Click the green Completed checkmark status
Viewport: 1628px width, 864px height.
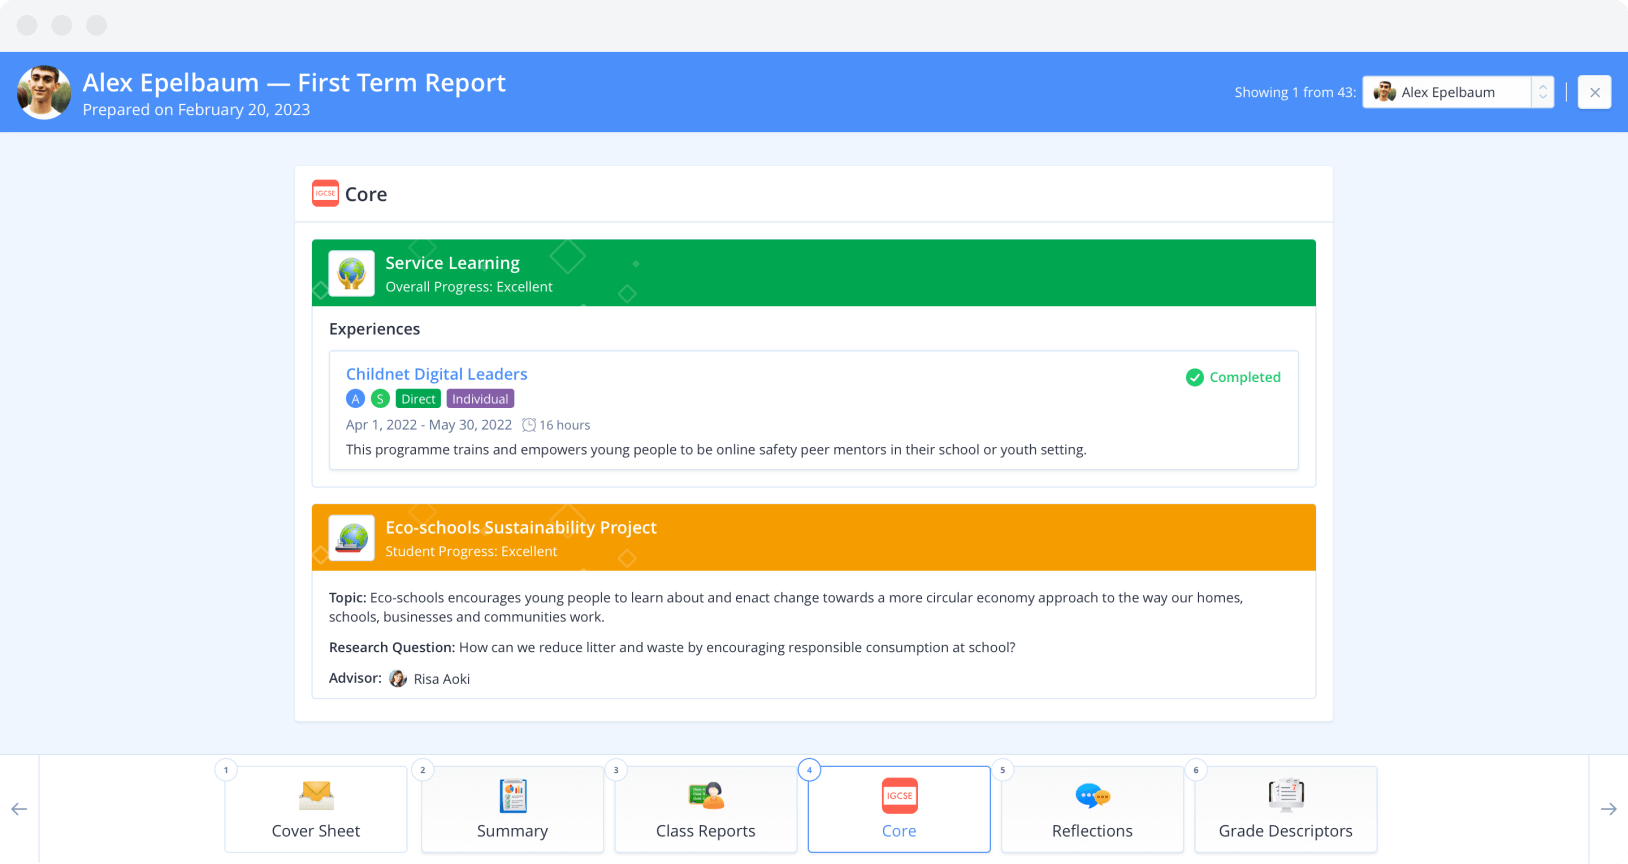tap(1194, 377)
